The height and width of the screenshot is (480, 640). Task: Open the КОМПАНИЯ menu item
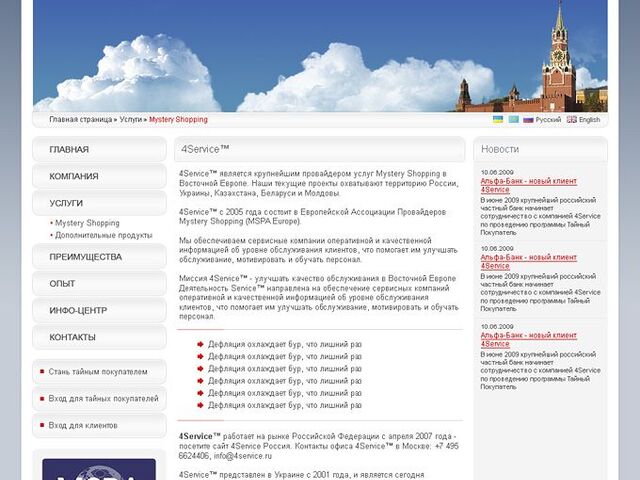(x=99, y=176)
